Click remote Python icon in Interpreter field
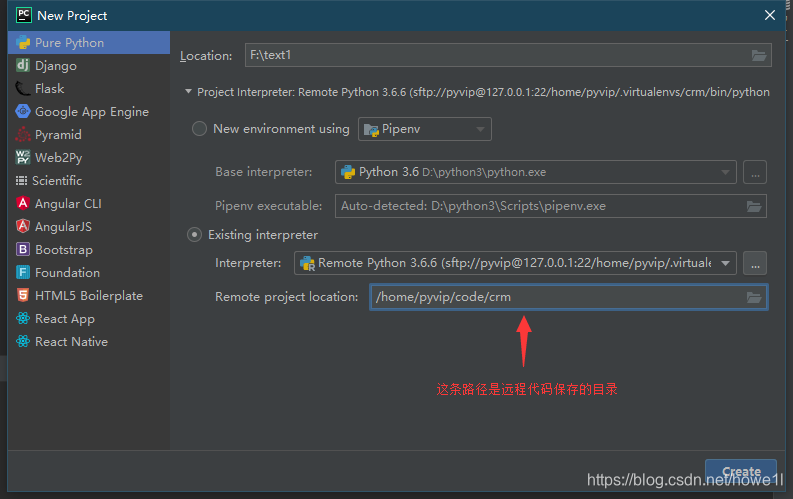The height and width of the screenshot is (499, 793). pyautogui.click(x=307, y=263)
